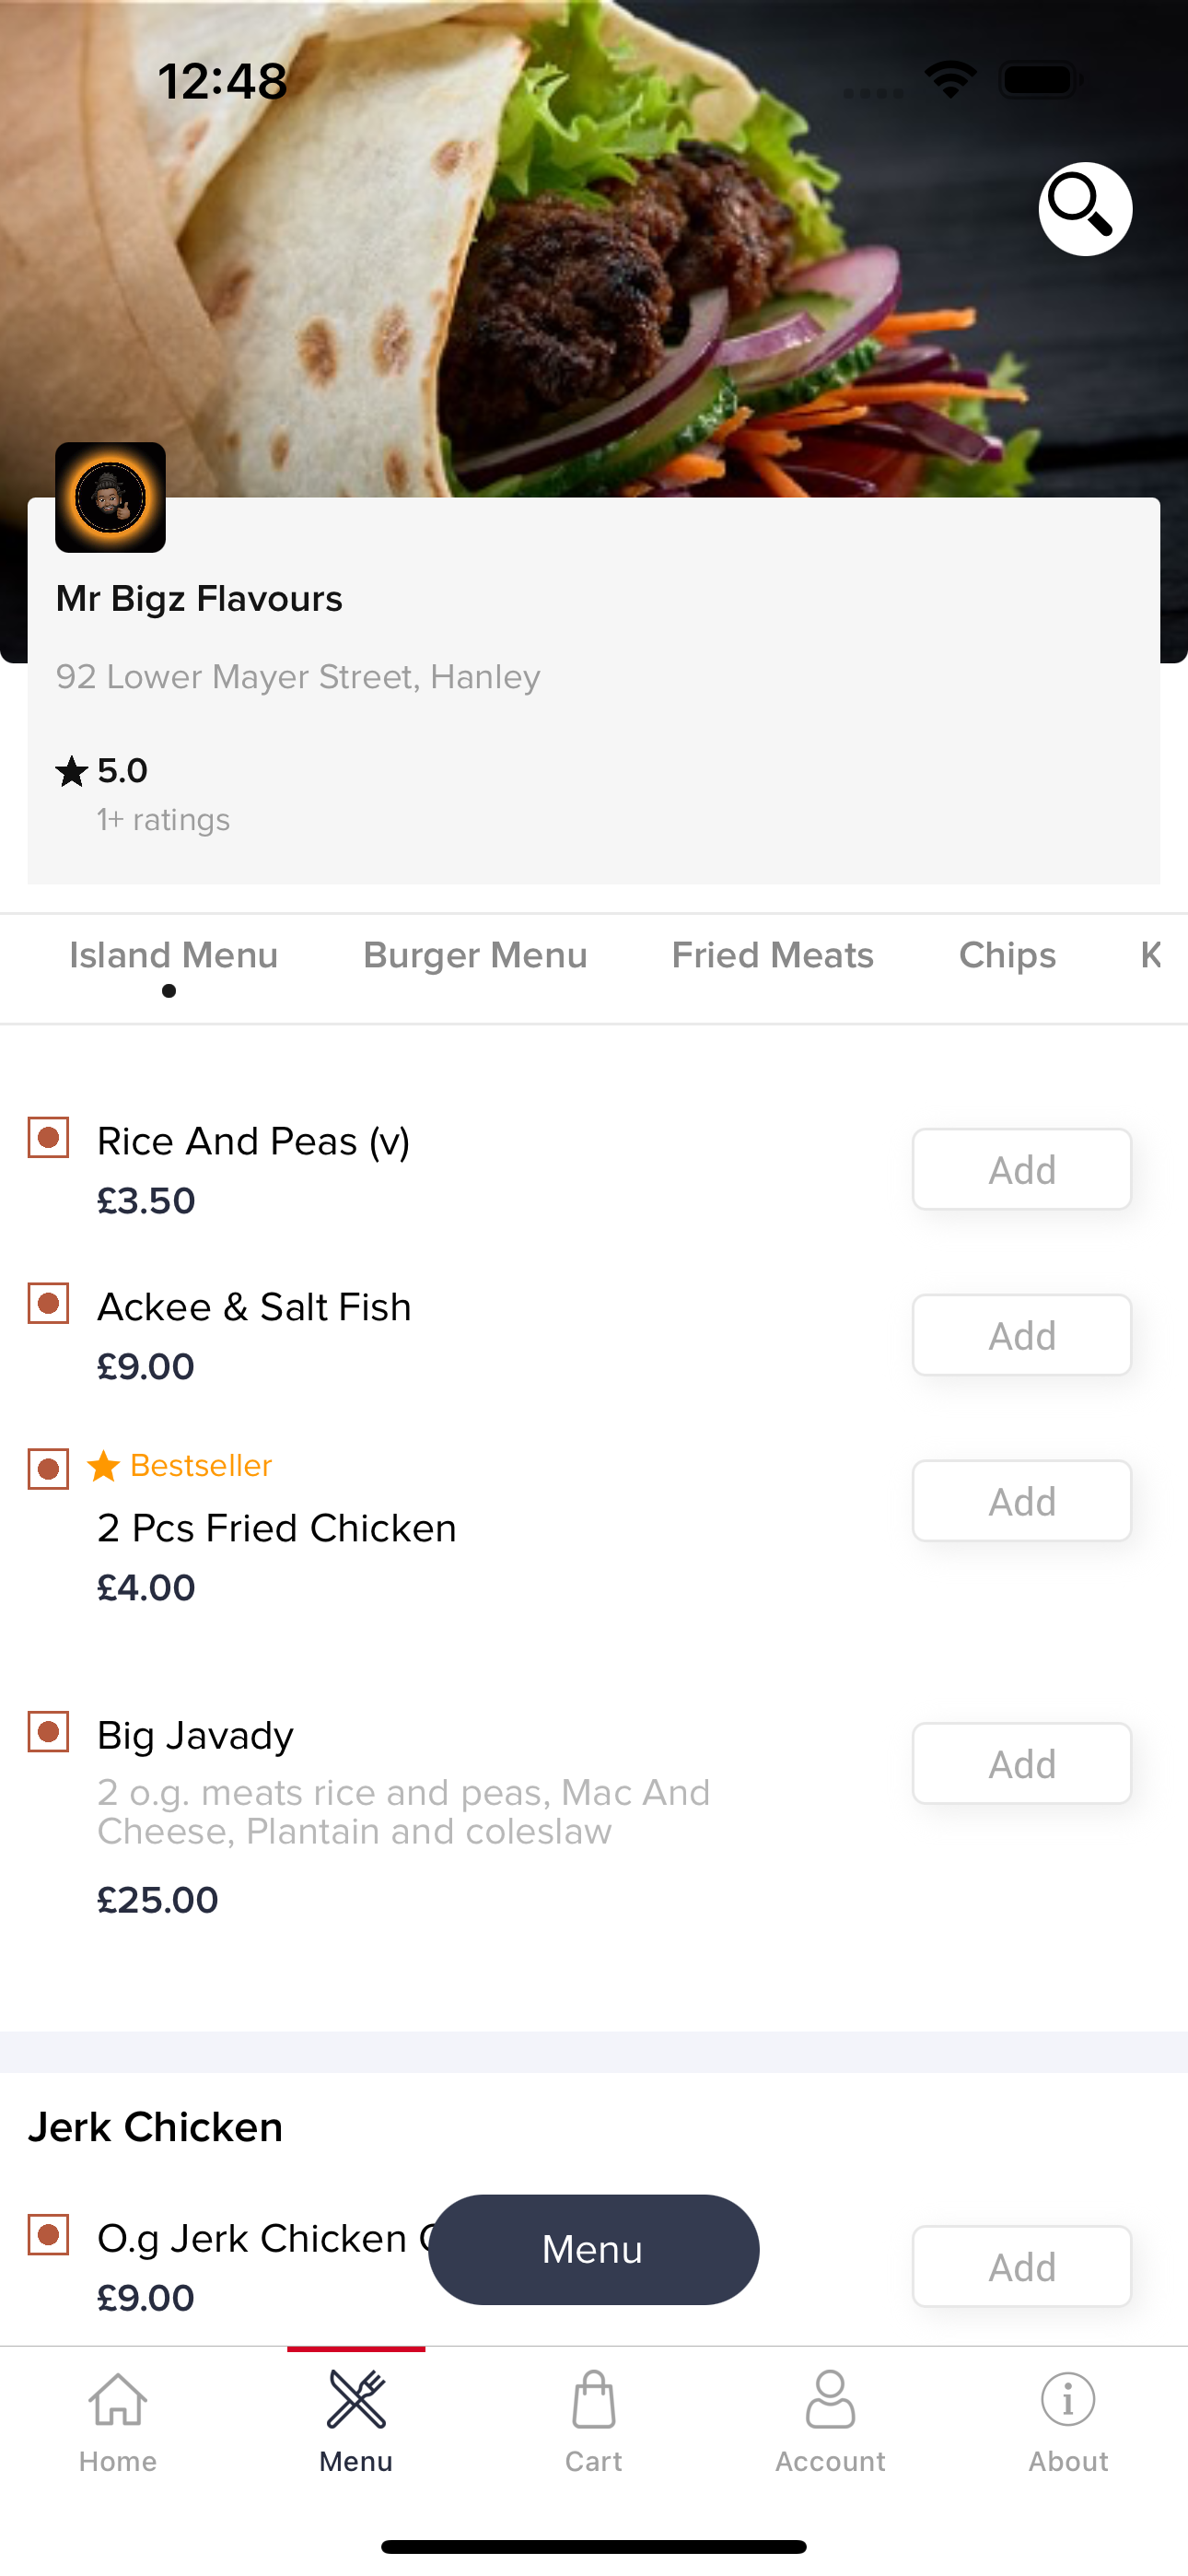Add Big Javady to cart

click(x=1022, y=1763)
